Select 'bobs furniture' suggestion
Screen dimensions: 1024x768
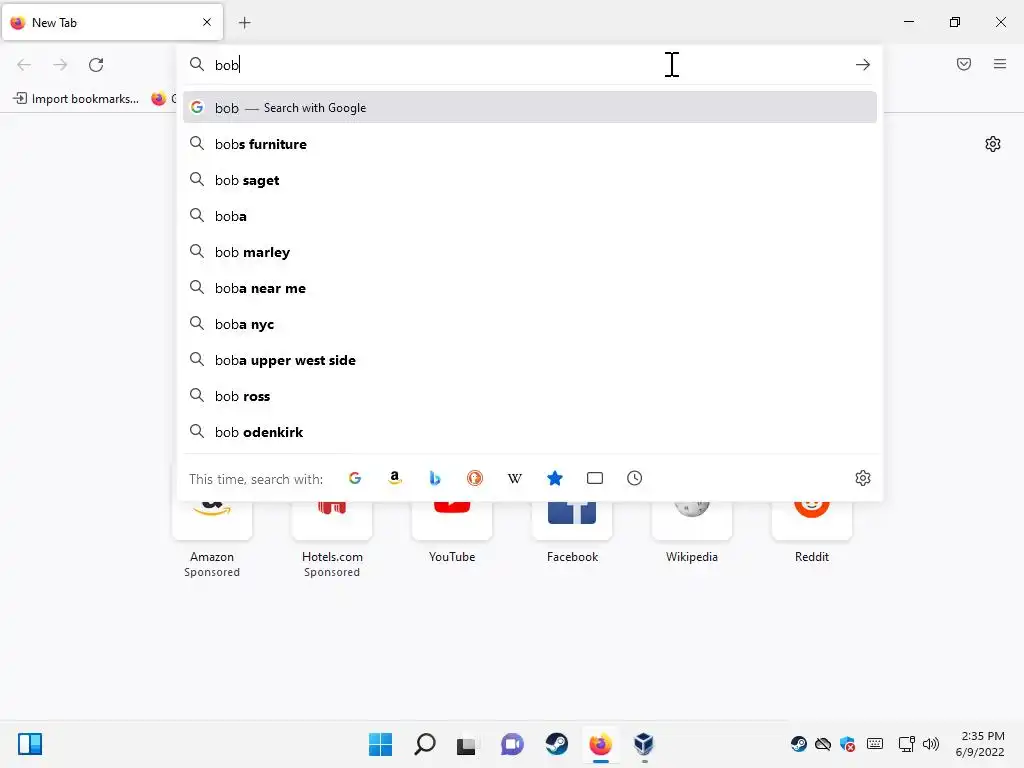click(x=530, y=144)
